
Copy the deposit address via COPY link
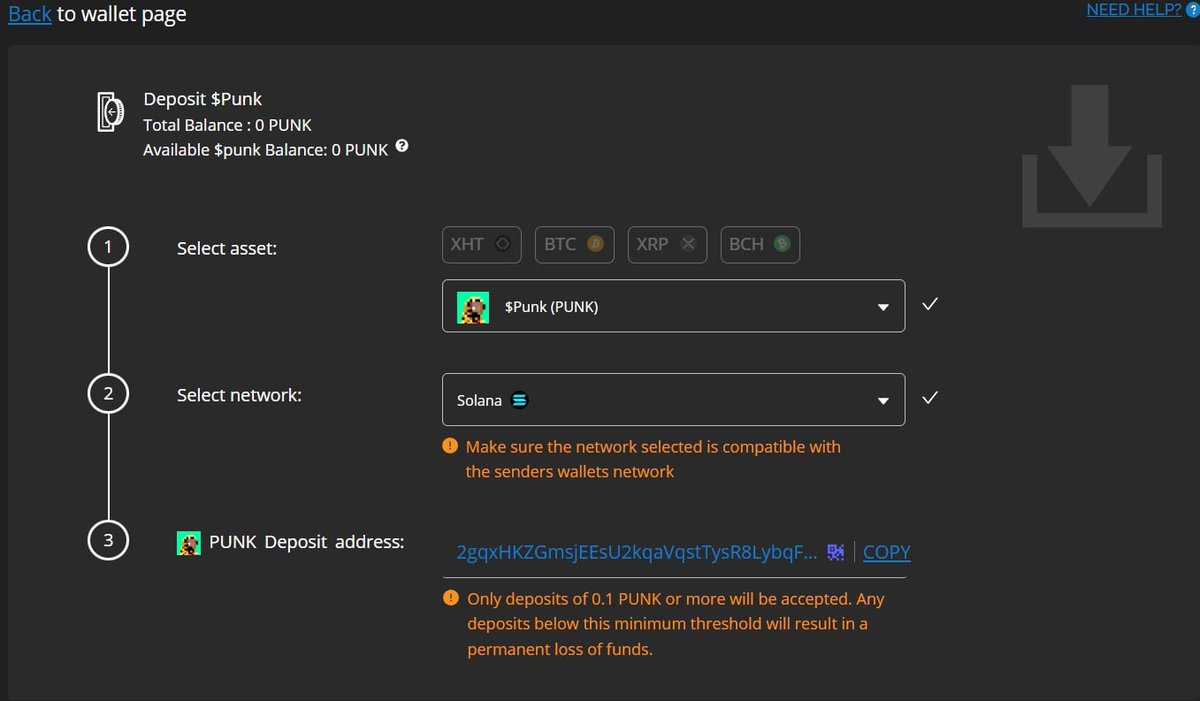point(887,552)
